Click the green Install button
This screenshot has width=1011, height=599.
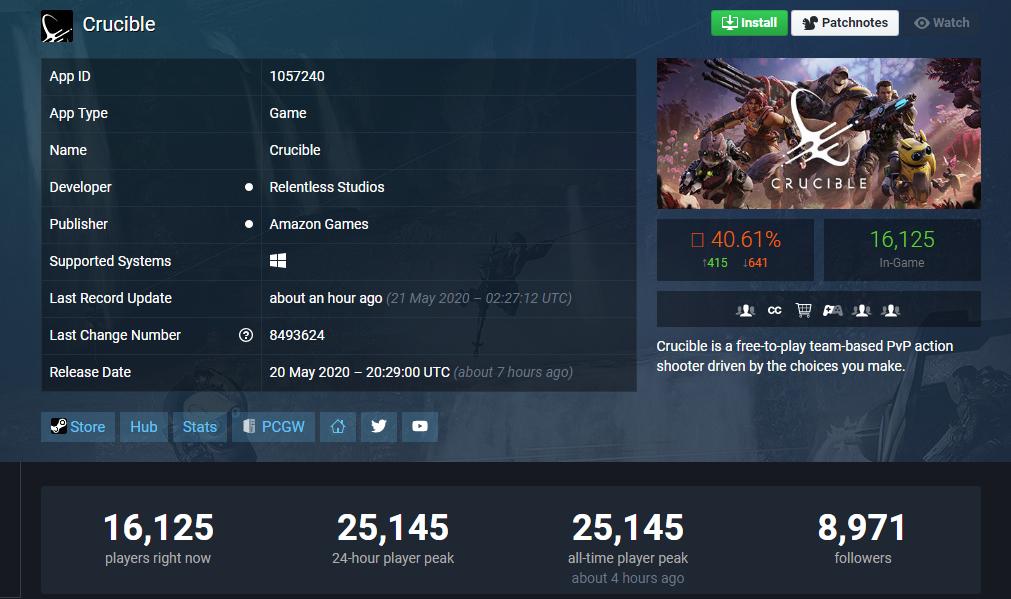click(x=748, y=22)
